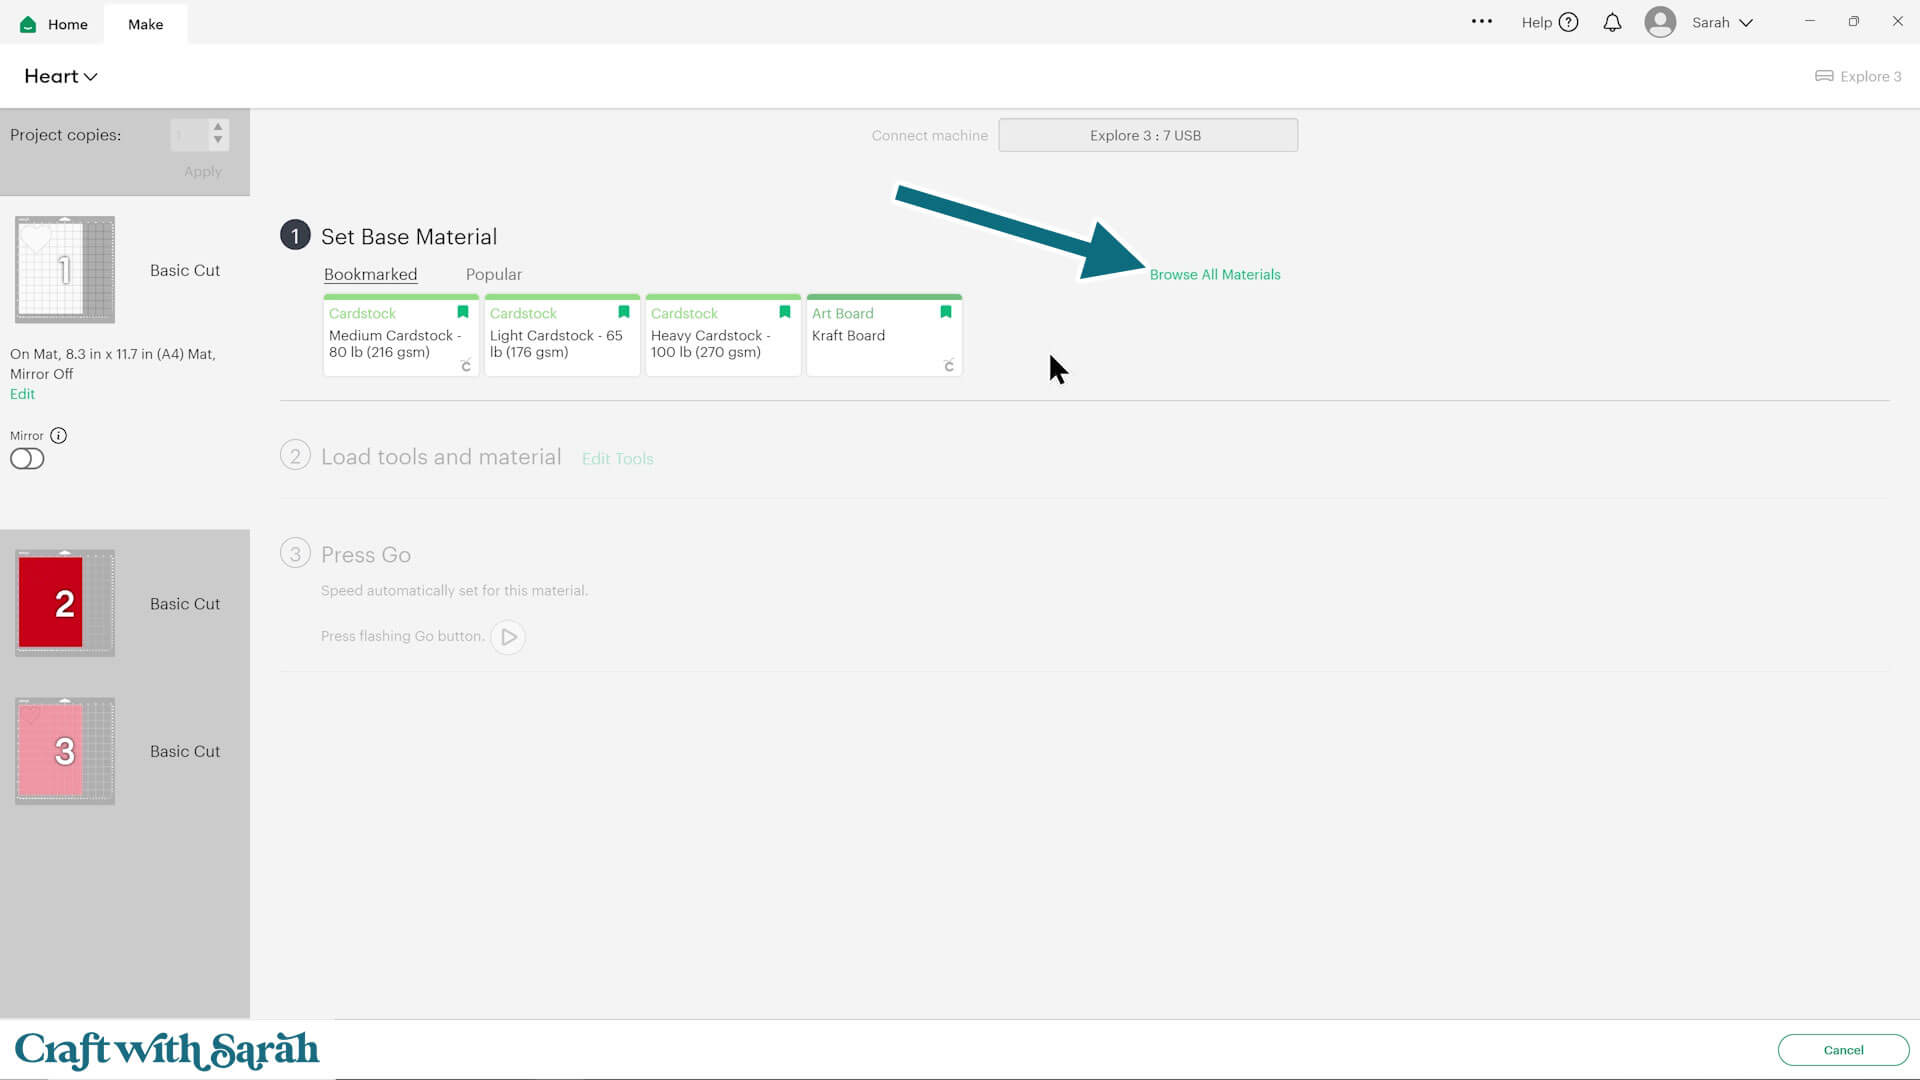
Task: Open the notifications bell
Action: (x=1612, y=22)
